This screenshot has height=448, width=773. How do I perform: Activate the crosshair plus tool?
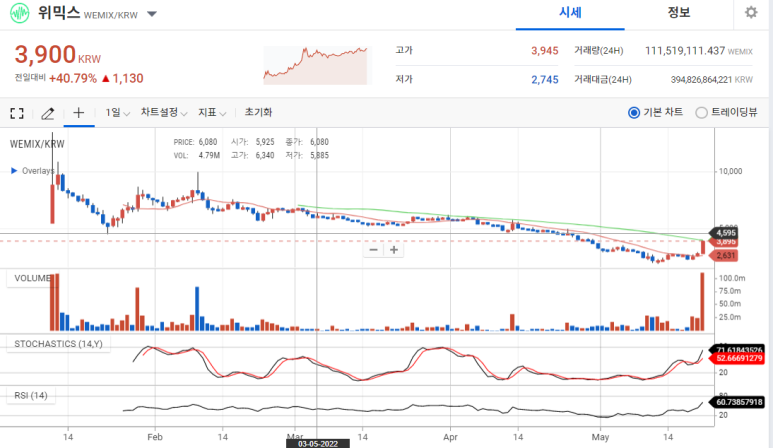click(x=78, y=113)
